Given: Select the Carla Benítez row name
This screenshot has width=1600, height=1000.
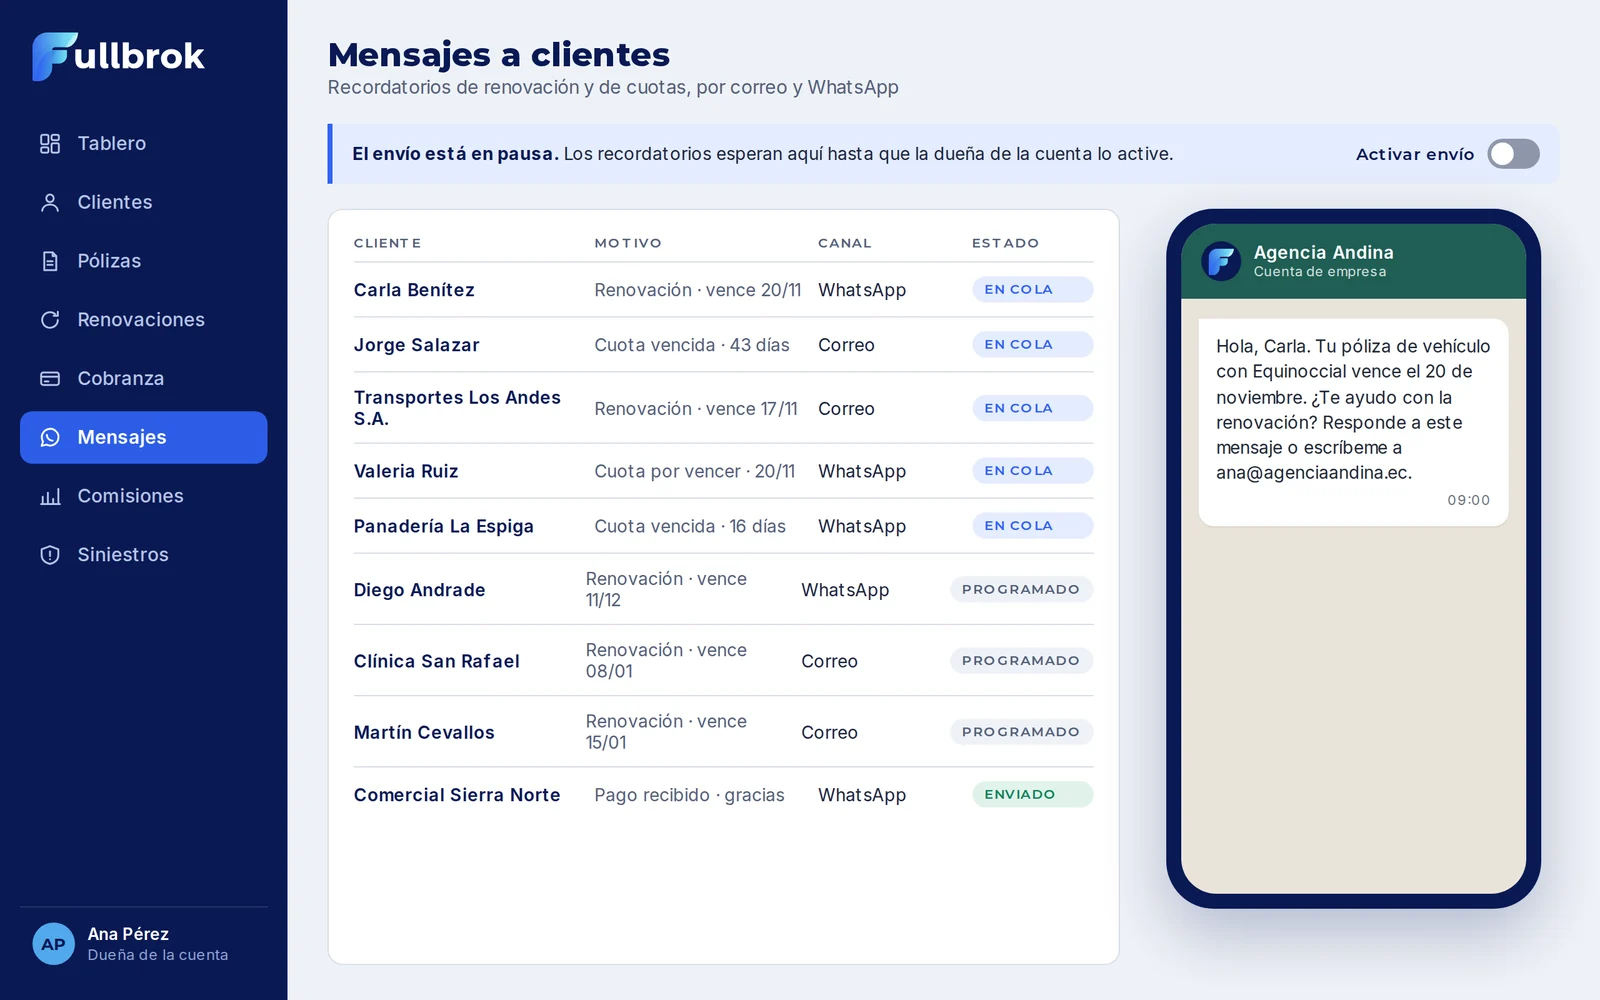Looking at the screenshot, I should [414, 290].
